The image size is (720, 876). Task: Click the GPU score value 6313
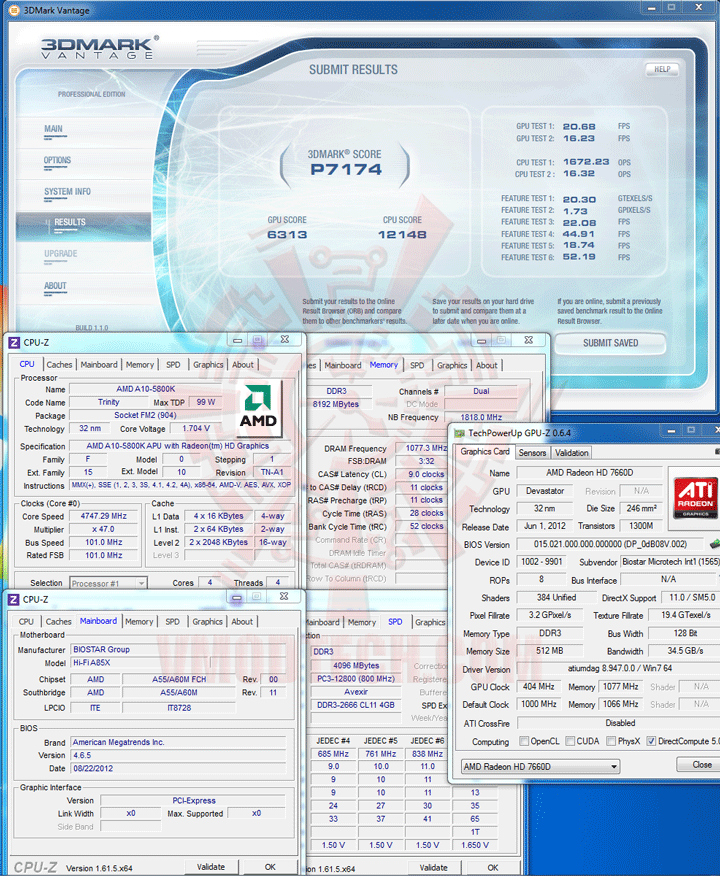(287, 235)
